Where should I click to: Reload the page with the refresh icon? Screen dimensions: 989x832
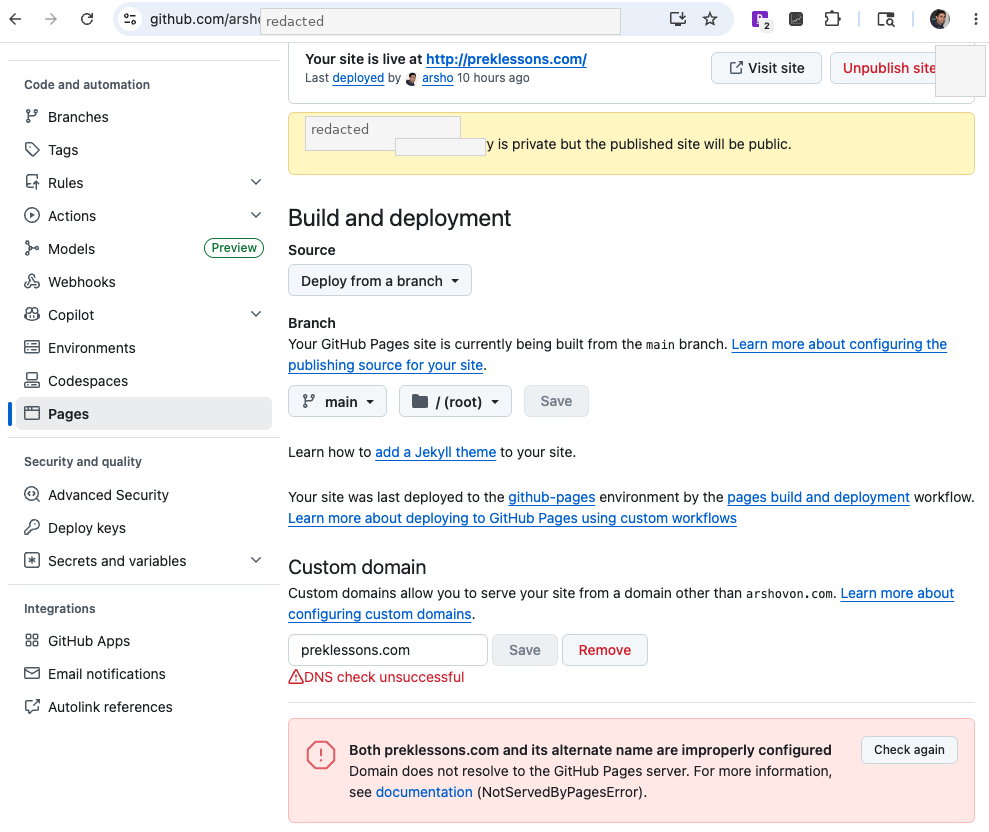[87, 19]
